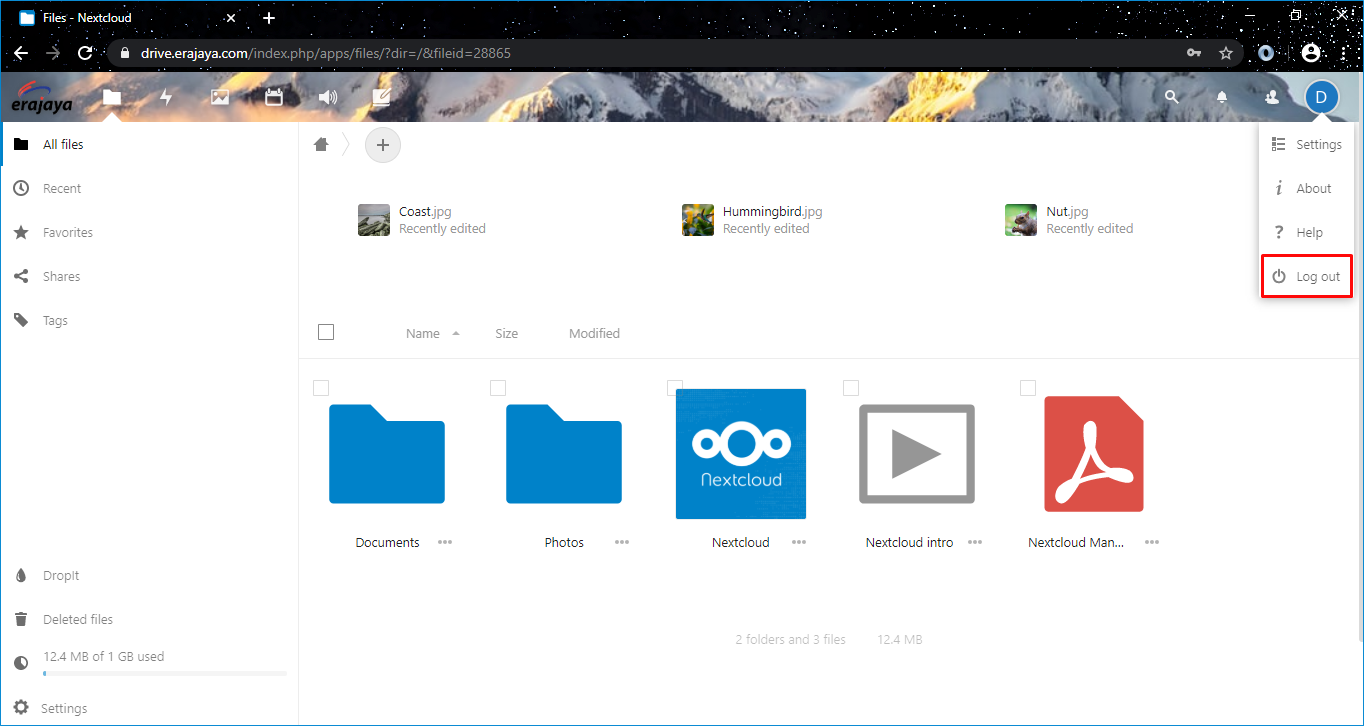The width and height of the screenshot is (1364, 726).
Task: Click the plus new file button
Action: click(x=382, y=145)
